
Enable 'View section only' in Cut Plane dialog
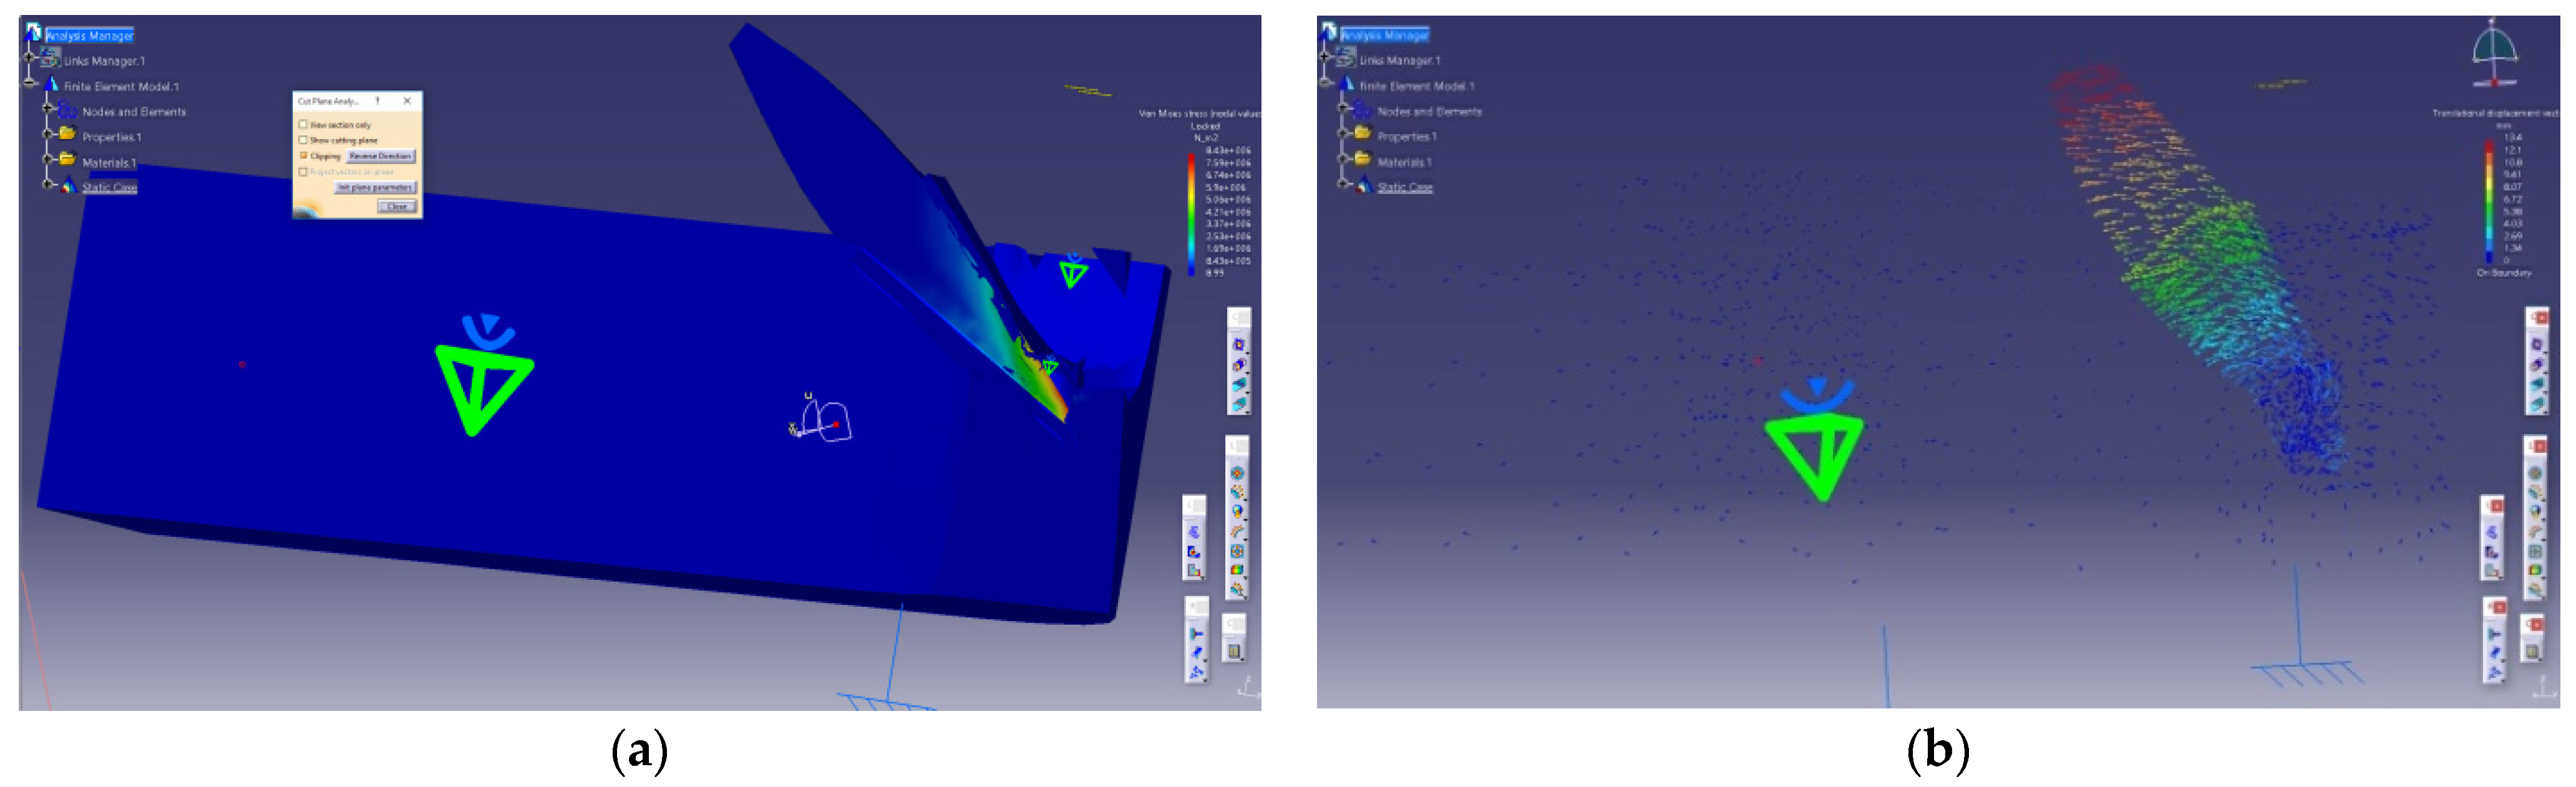(x=303, y=125)
